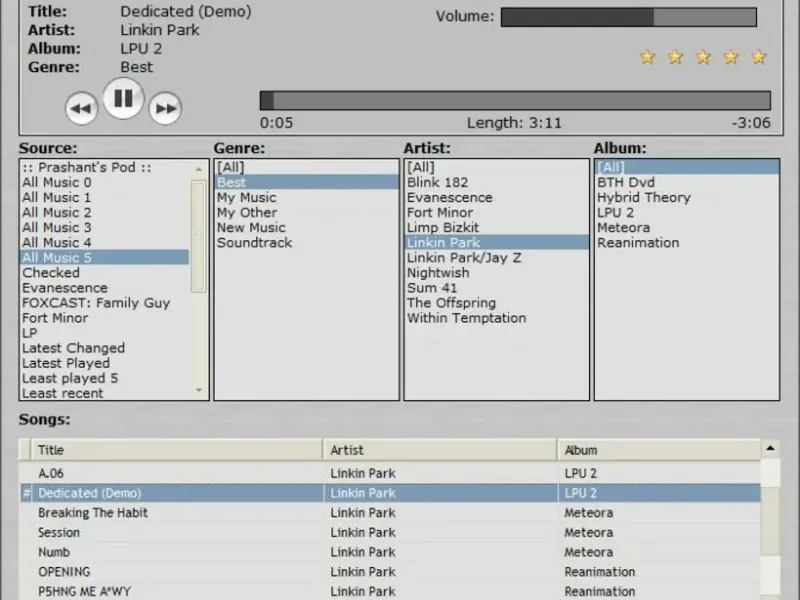The image size is (800, 600).
Task: Seek within the song progress bar
Action: click(515, 101)
